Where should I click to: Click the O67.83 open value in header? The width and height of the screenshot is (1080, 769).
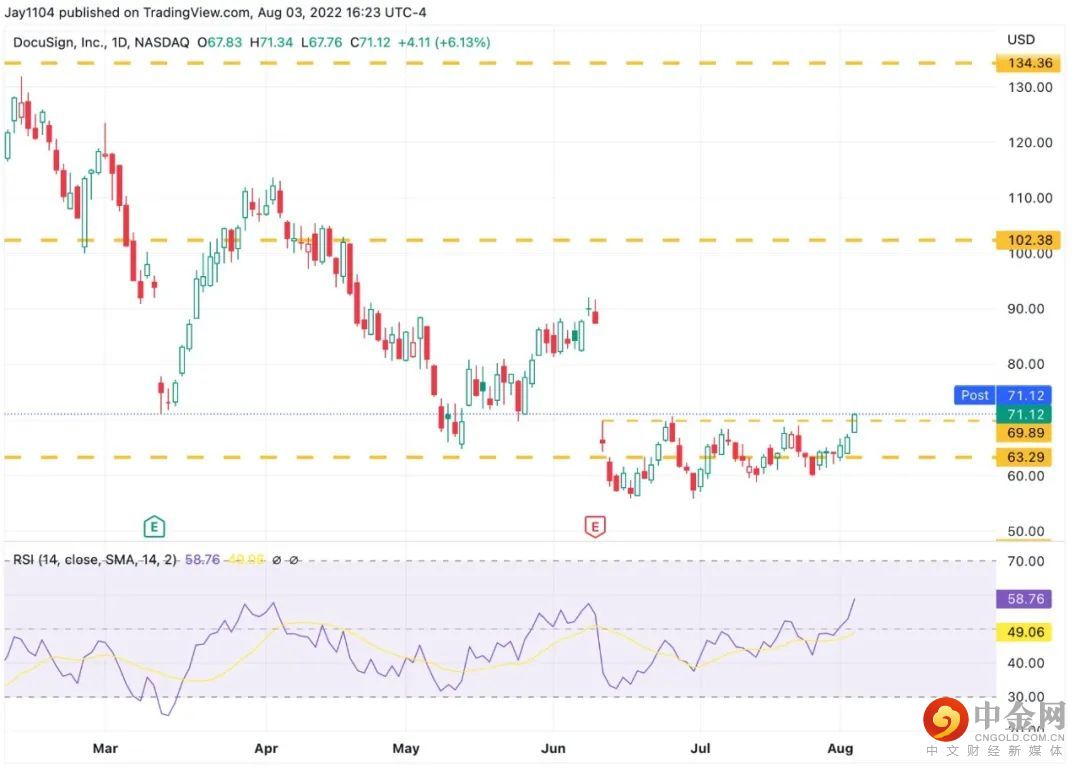coord(219,43)
